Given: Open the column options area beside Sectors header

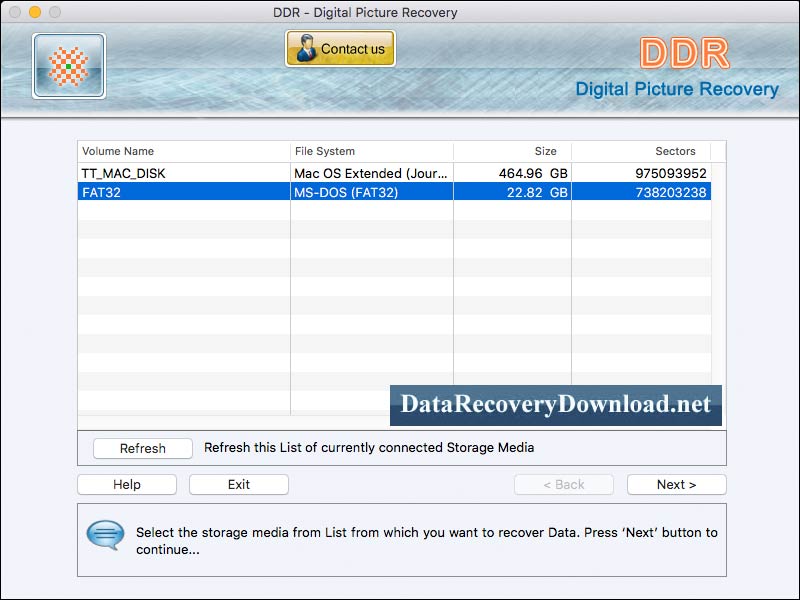Looking at the screenshot, I should [717, 151].
